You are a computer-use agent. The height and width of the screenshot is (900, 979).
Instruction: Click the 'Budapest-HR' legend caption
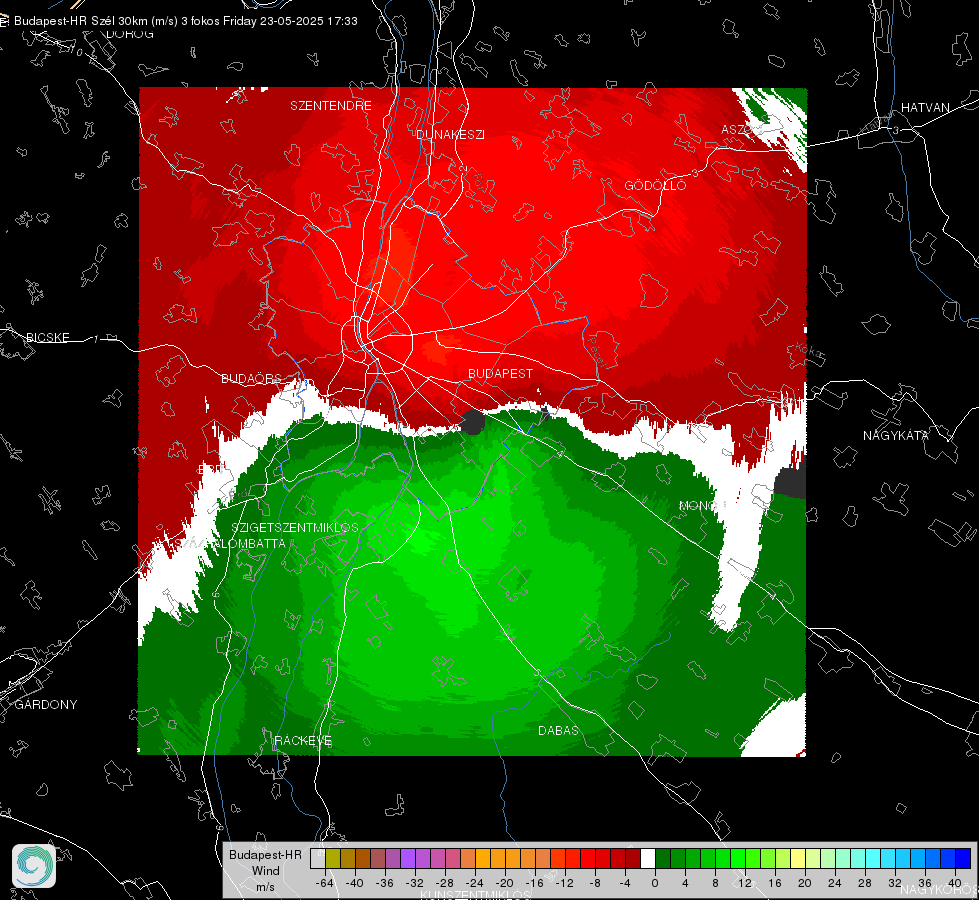(265, 855)
